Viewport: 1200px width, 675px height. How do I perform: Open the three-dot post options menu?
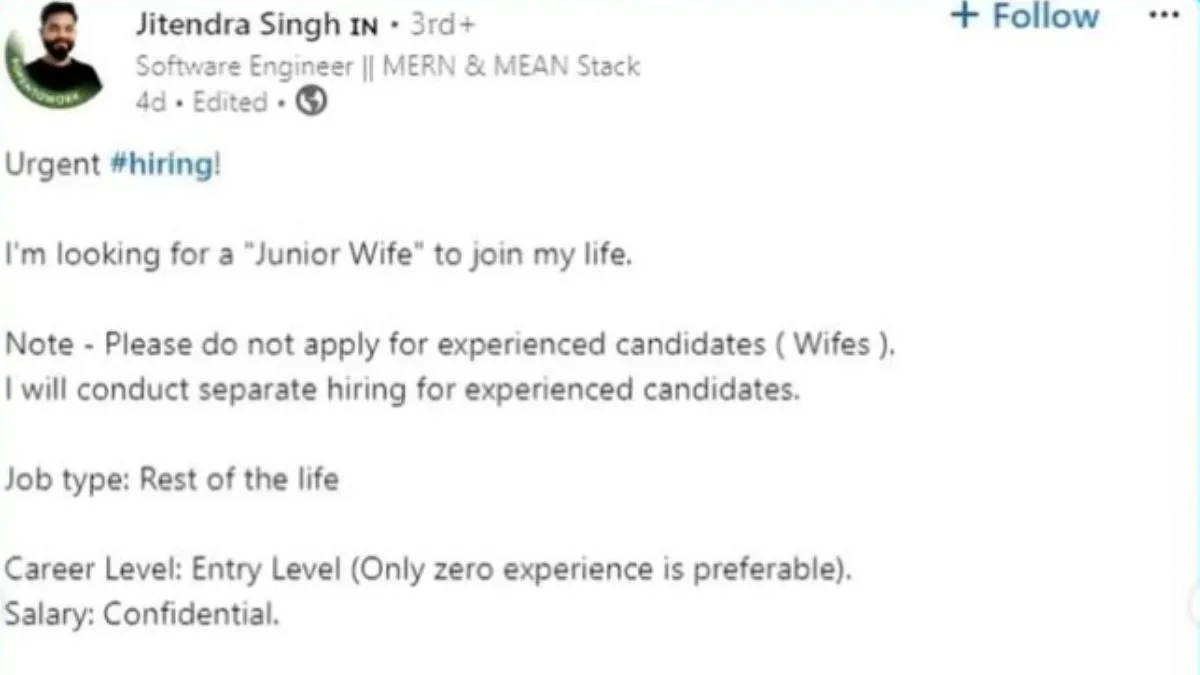coord(1164,17)
